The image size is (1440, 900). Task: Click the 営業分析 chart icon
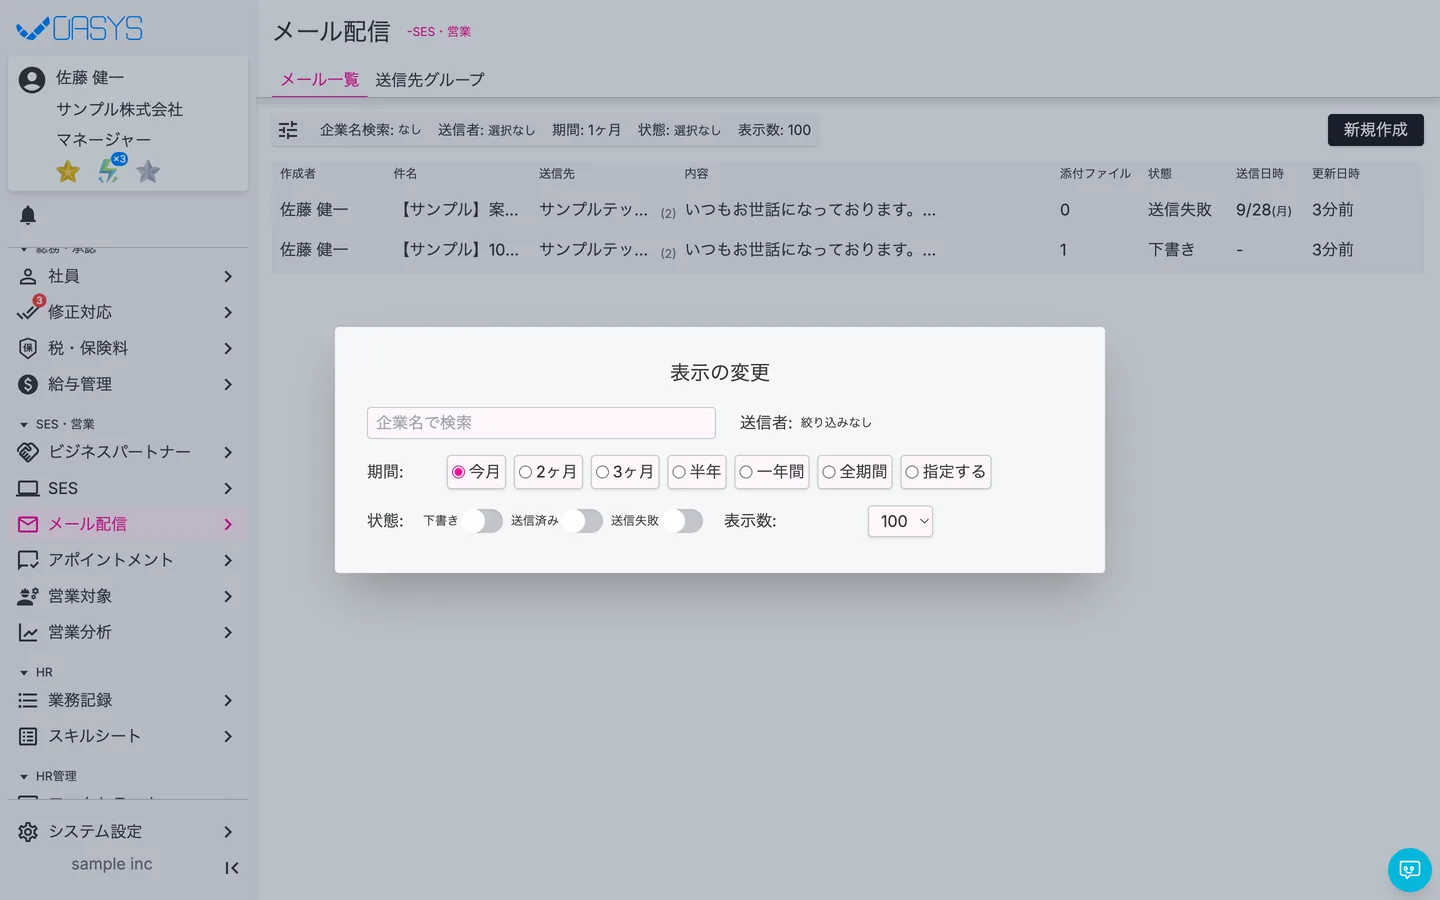click(x=28, y=632)
